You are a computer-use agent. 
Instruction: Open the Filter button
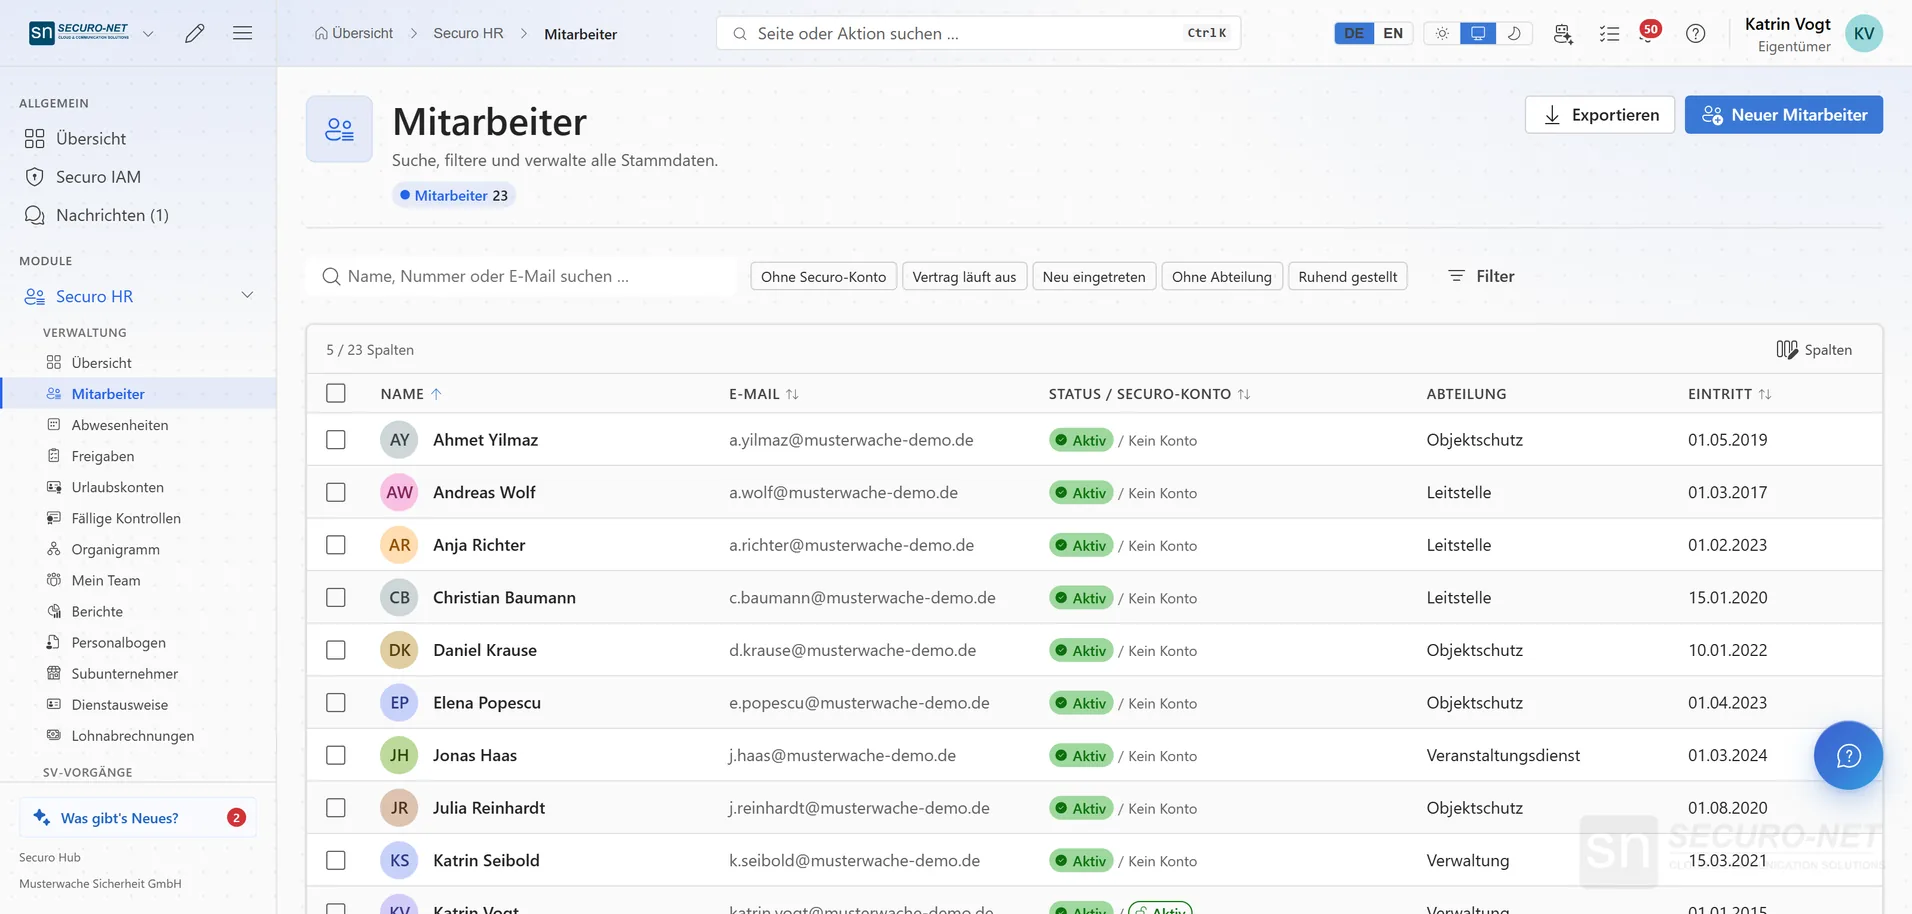click(x=1481, y=276)
